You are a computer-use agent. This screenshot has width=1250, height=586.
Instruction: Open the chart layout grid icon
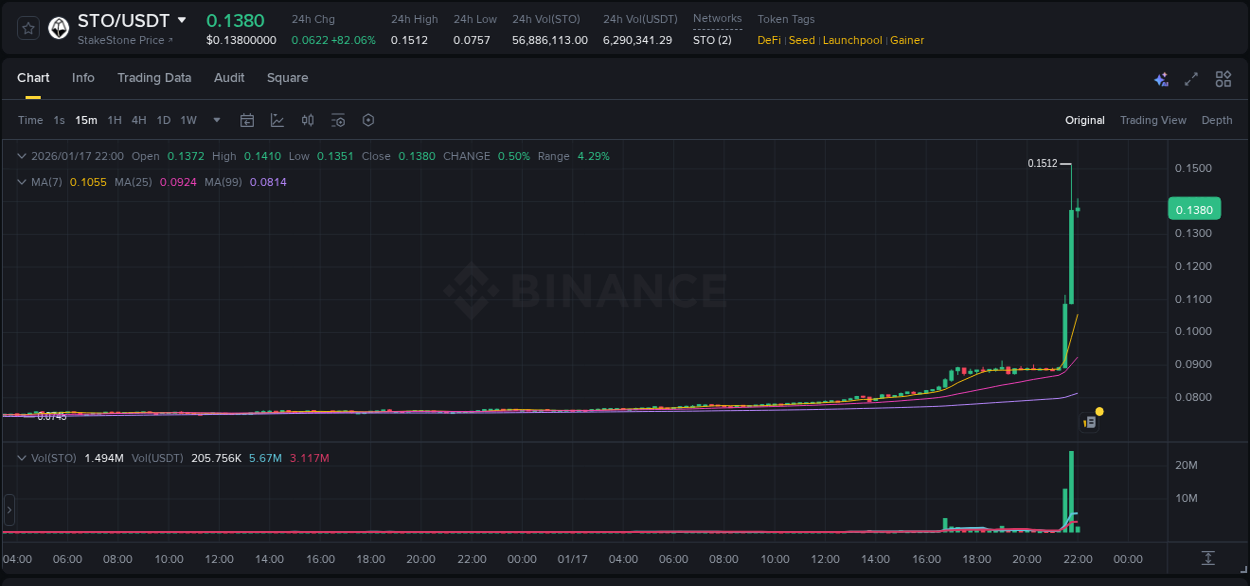[1223, 78]
